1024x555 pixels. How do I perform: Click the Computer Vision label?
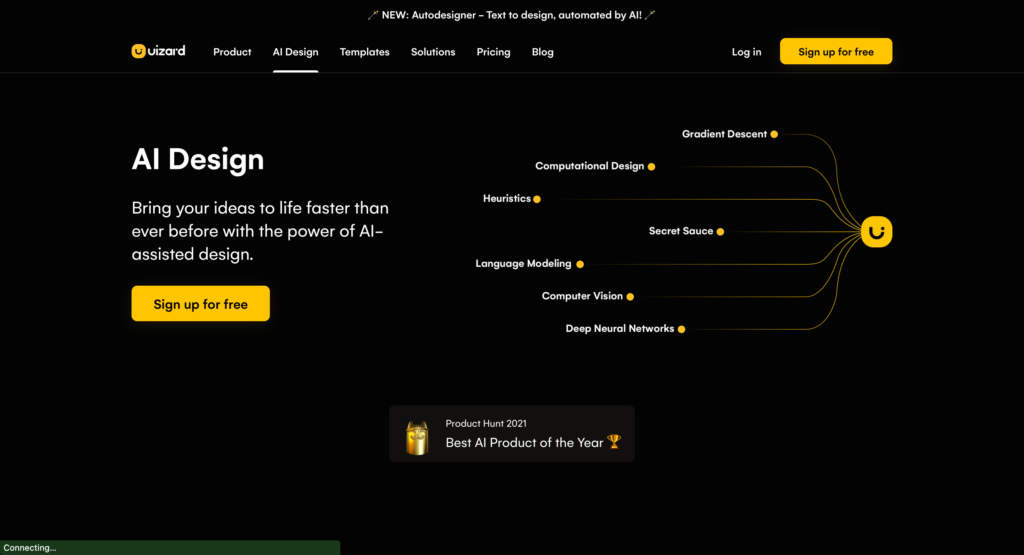click(x=582, y=296)
